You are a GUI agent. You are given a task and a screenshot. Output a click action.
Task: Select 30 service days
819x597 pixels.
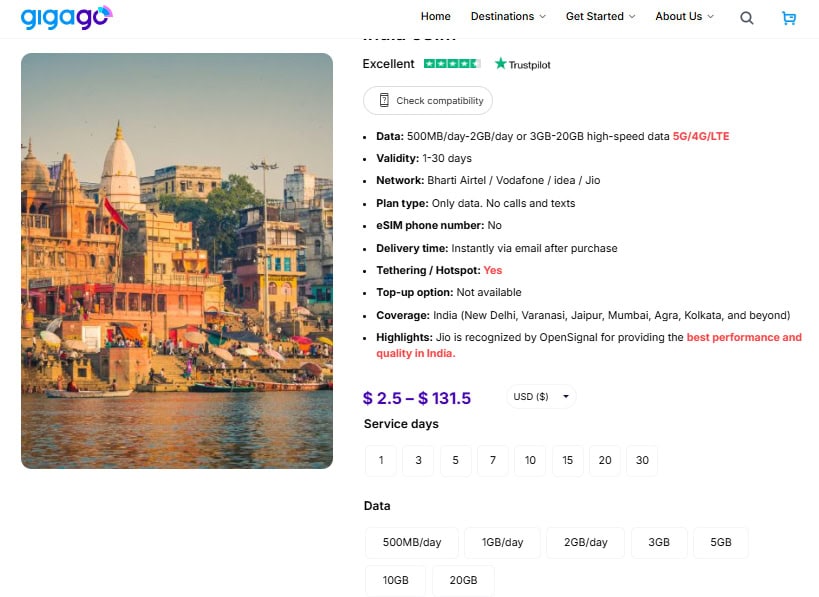[x=642, y=460]
